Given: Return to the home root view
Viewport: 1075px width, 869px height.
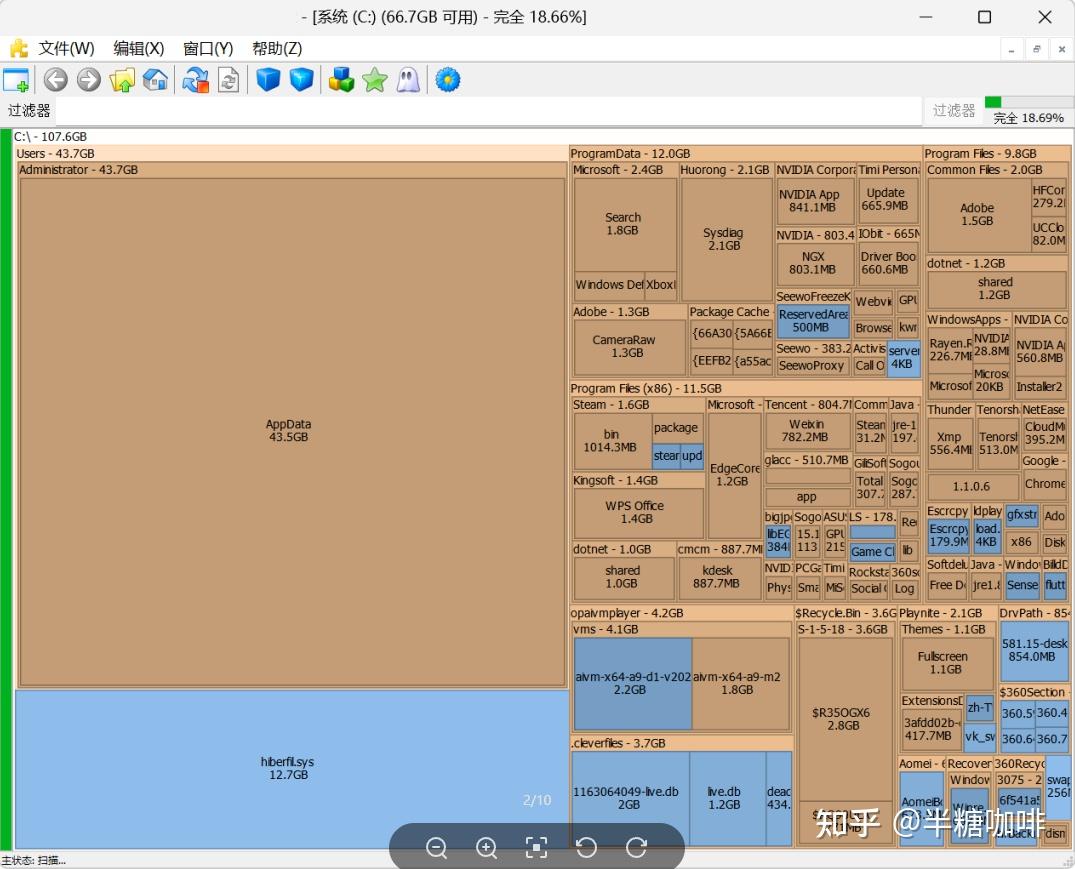Looking at the screenshot, I should 156,79.
